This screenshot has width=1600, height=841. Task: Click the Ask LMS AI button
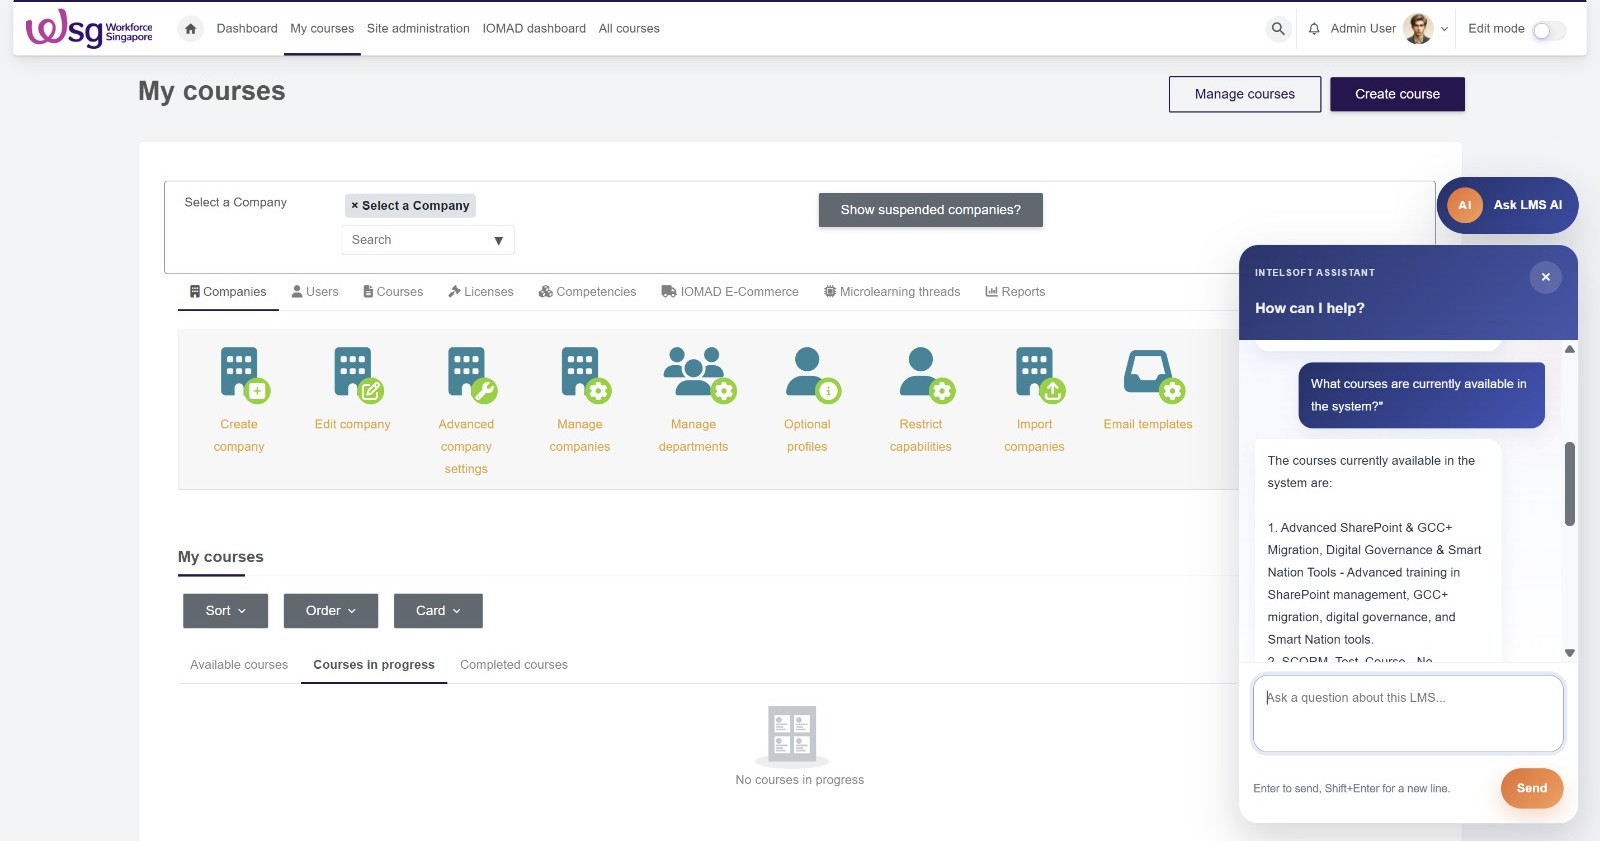pos(1507,205)
